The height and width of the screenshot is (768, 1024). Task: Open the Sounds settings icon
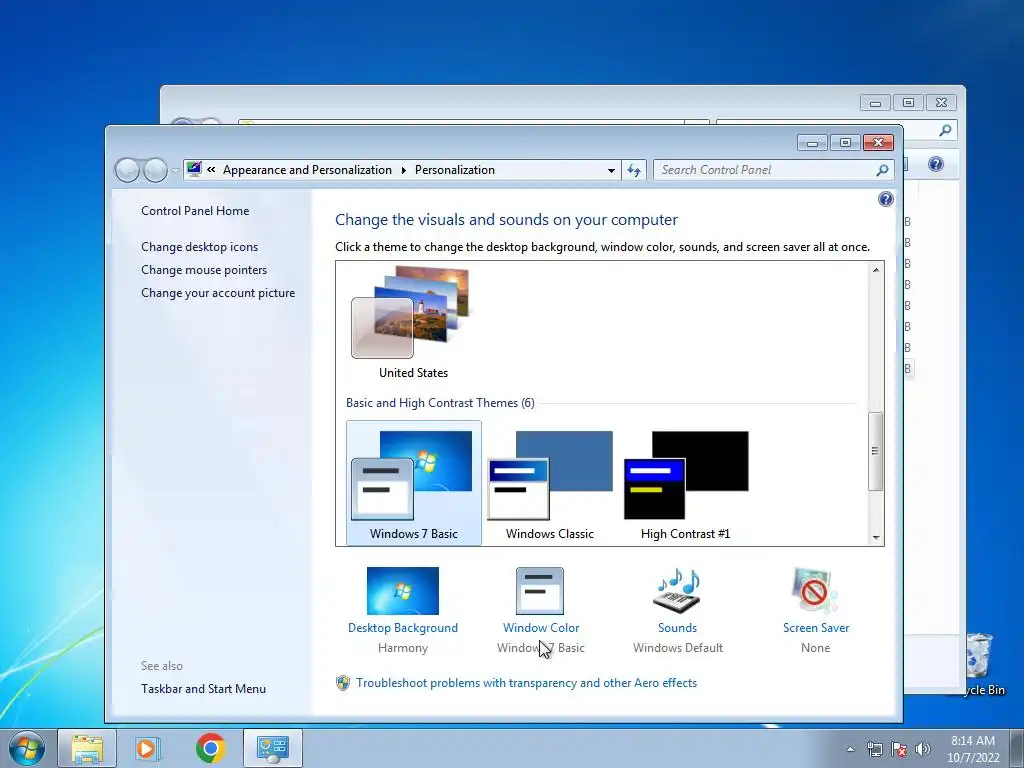677,590
